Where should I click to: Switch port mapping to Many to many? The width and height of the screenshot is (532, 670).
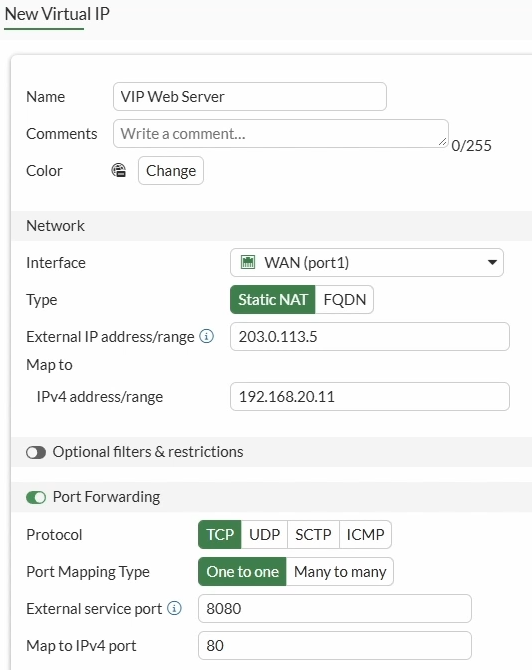(340, 572)
